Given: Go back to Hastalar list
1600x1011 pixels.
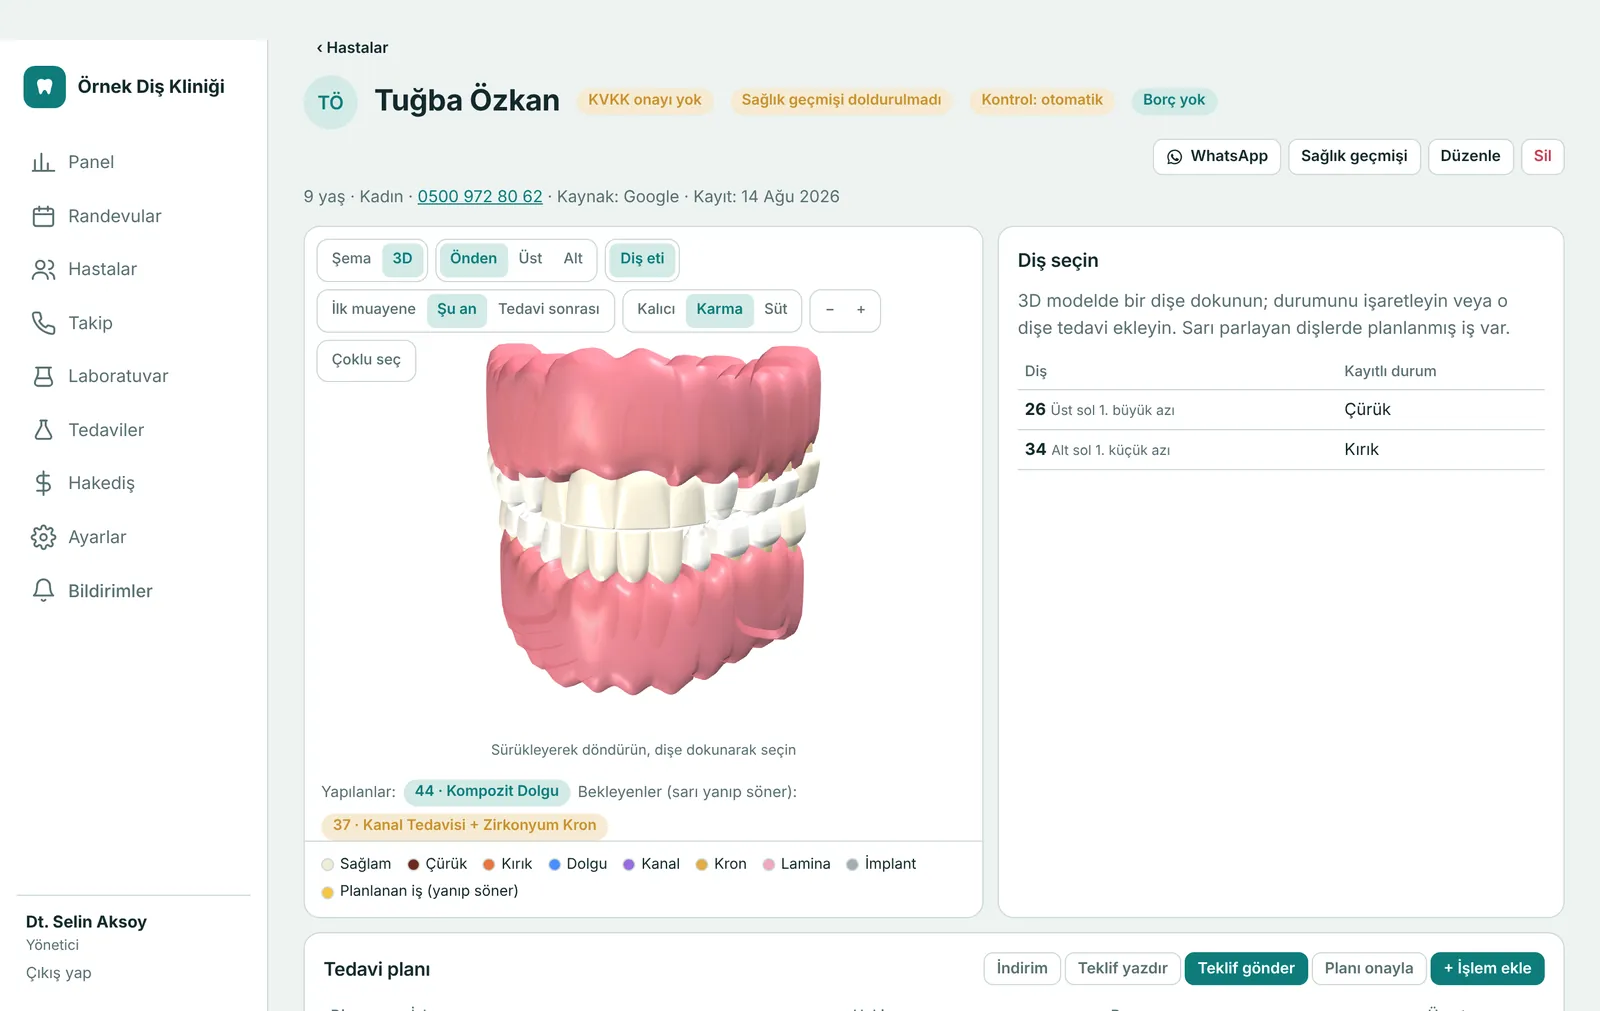Looking at the screenshot, I should click(x=352, y=48).
